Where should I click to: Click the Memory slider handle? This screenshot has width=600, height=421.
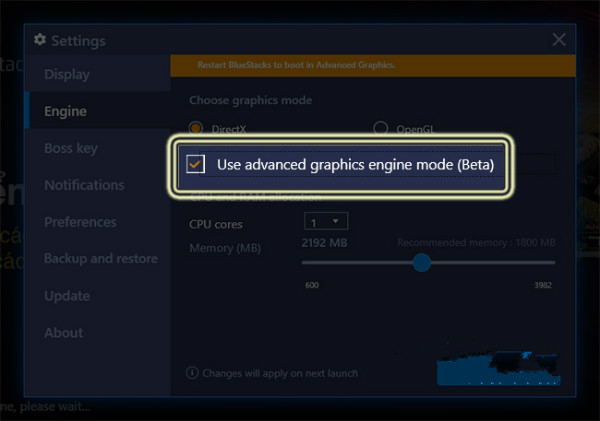click(x=422, y=262)
